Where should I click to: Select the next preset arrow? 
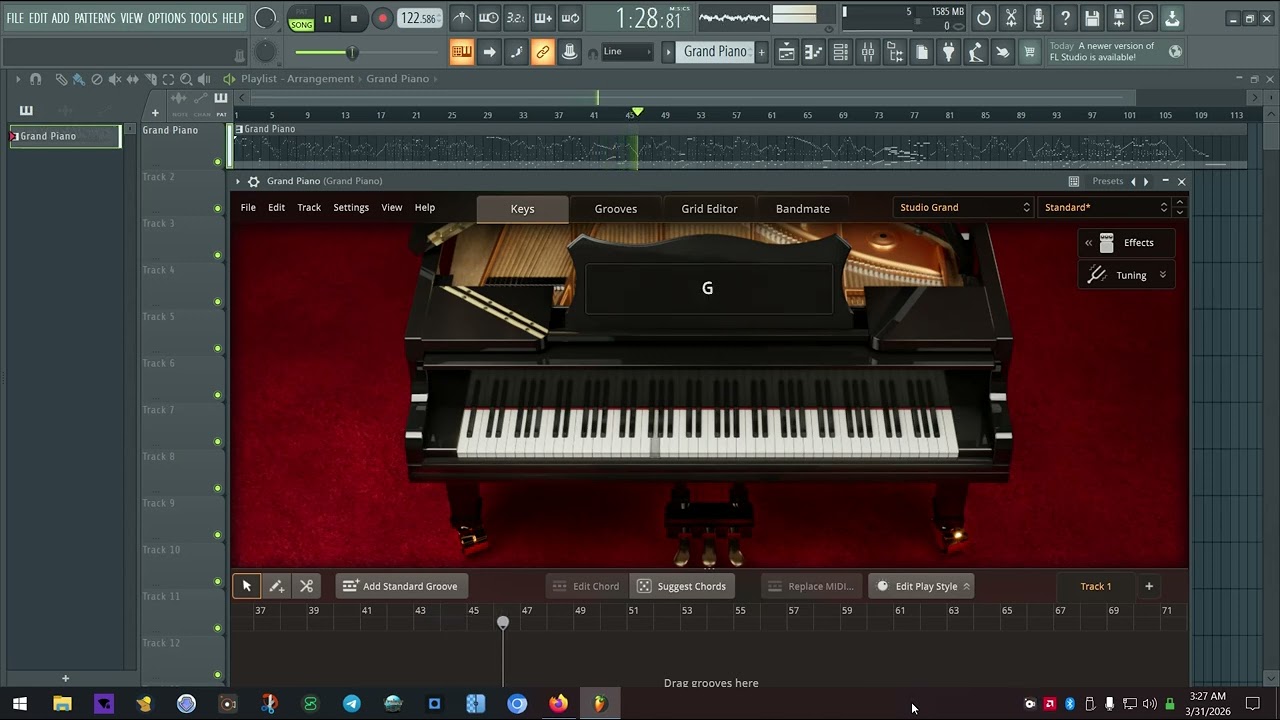tap(1146, 181)
